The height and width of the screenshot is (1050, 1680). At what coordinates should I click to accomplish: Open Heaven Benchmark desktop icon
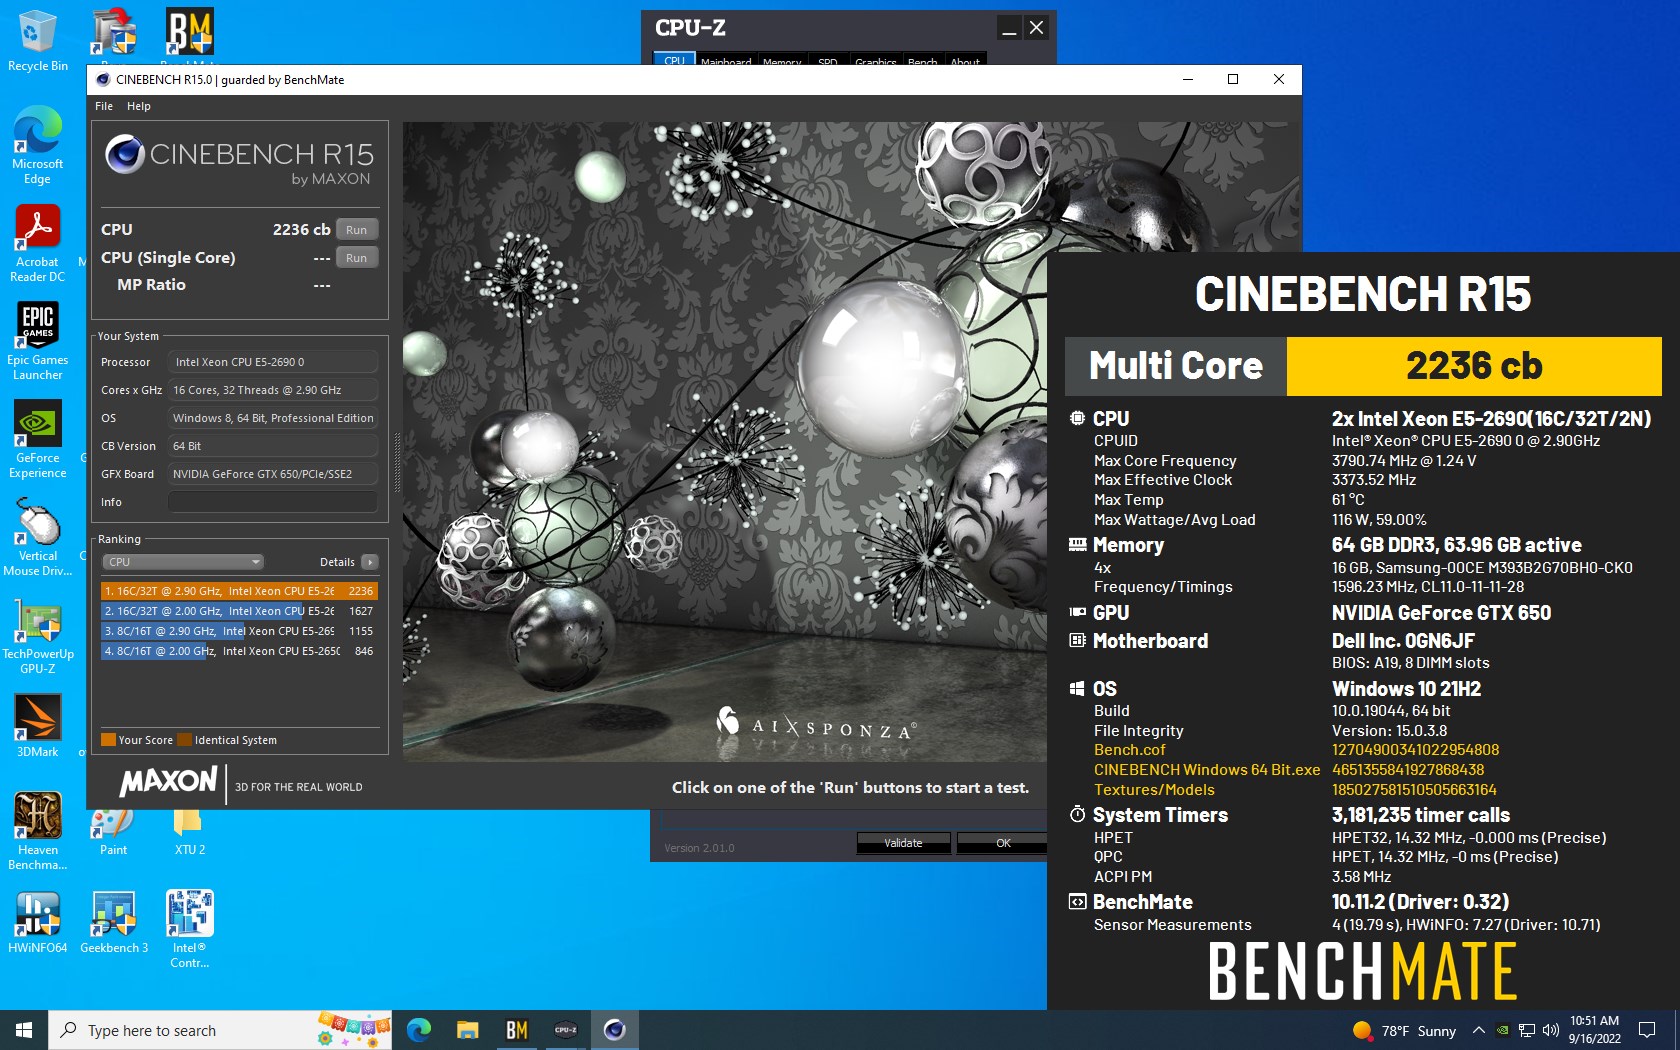pyautogui.click(x=37, y=831)
